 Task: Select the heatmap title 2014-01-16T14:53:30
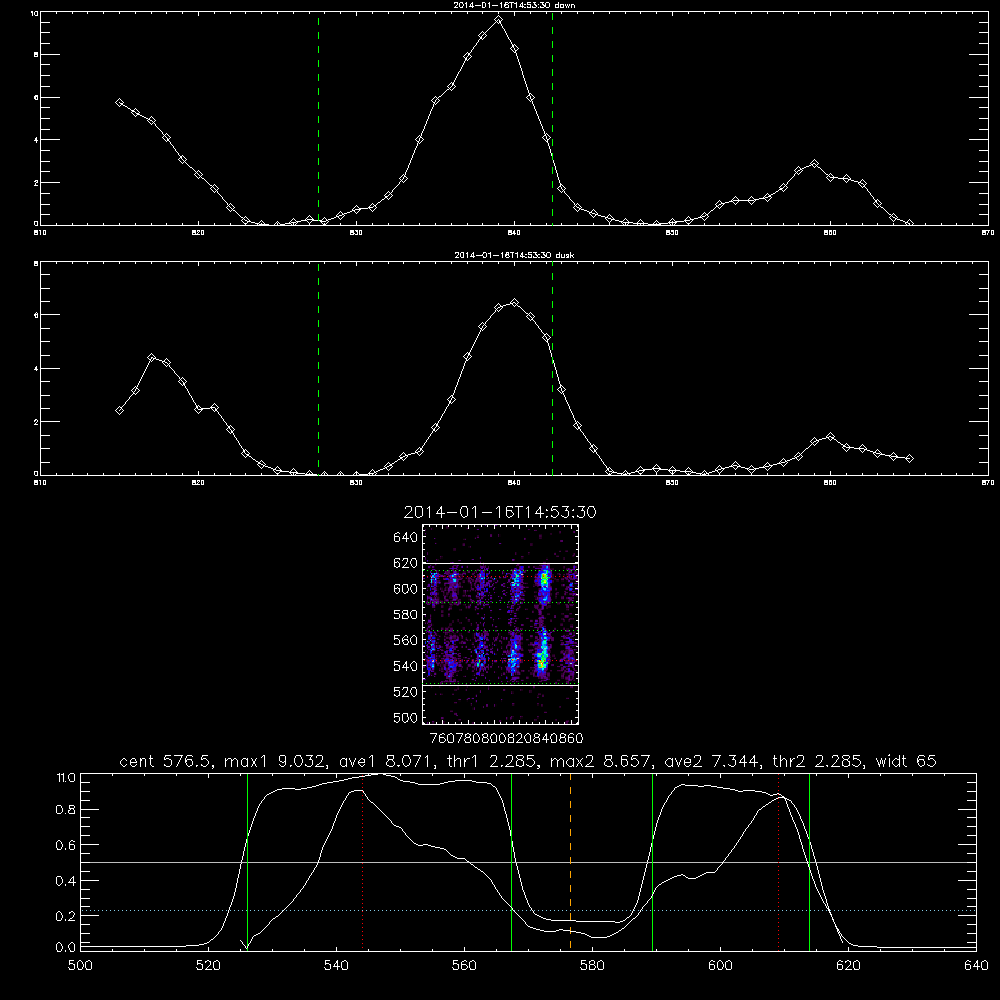click(x=500, y=512)
